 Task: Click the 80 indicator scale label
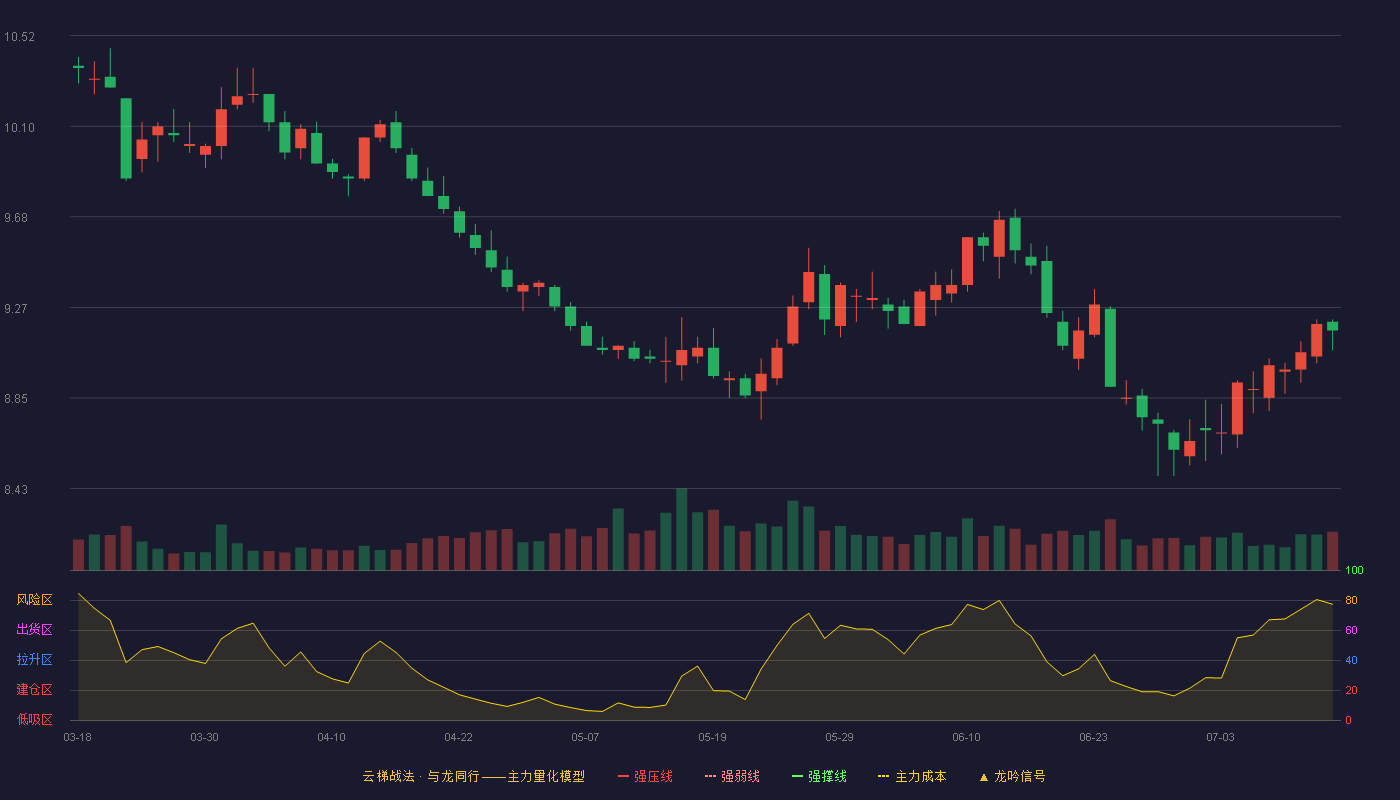(1351, 600)
